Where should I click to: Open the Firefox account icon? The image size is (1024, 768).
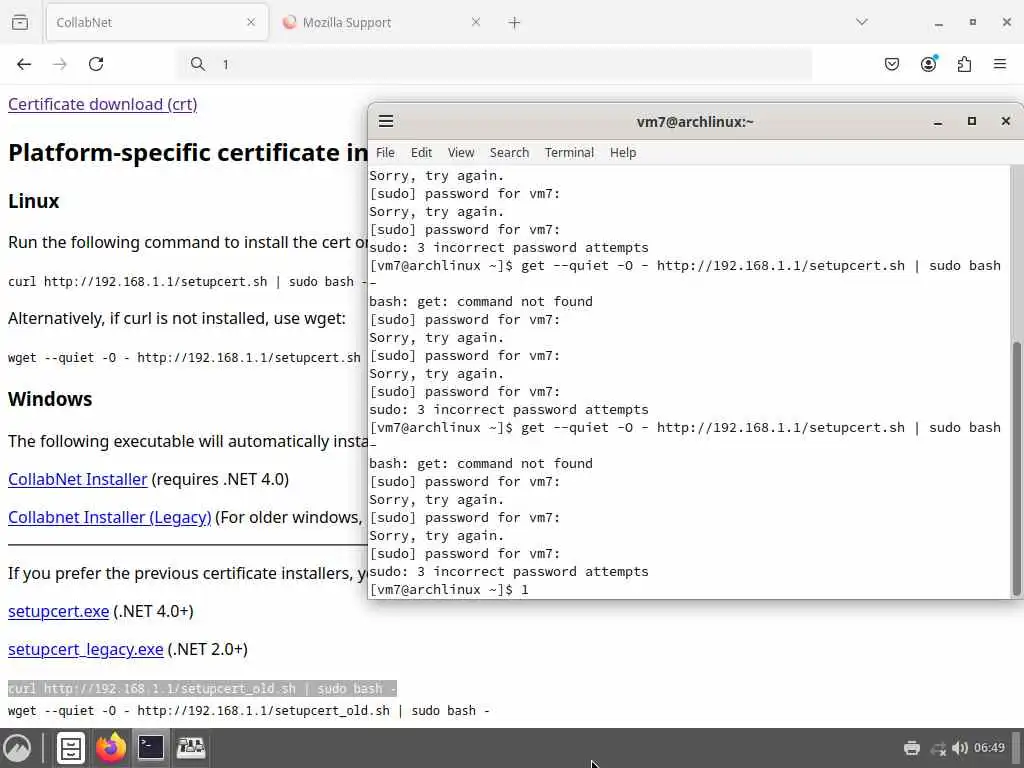pyautogui.click(x=928, y=64)
